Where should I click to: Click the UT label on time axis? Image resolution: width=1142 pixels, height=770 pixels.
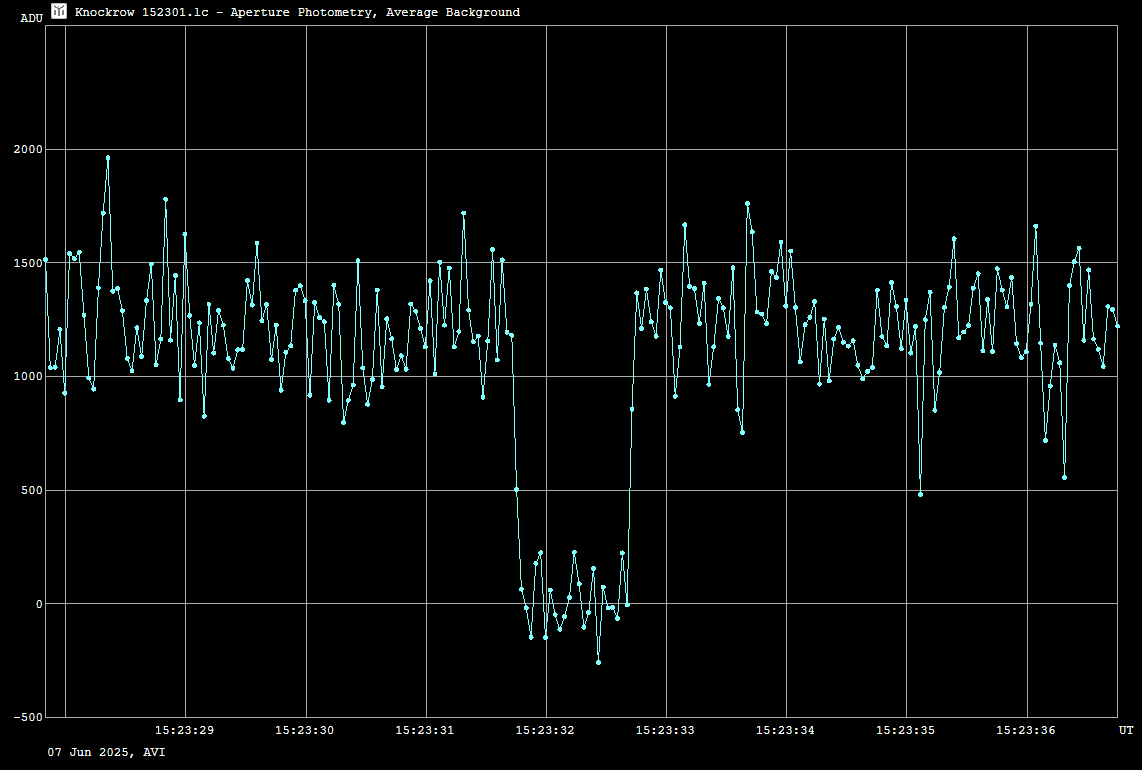1125,731
